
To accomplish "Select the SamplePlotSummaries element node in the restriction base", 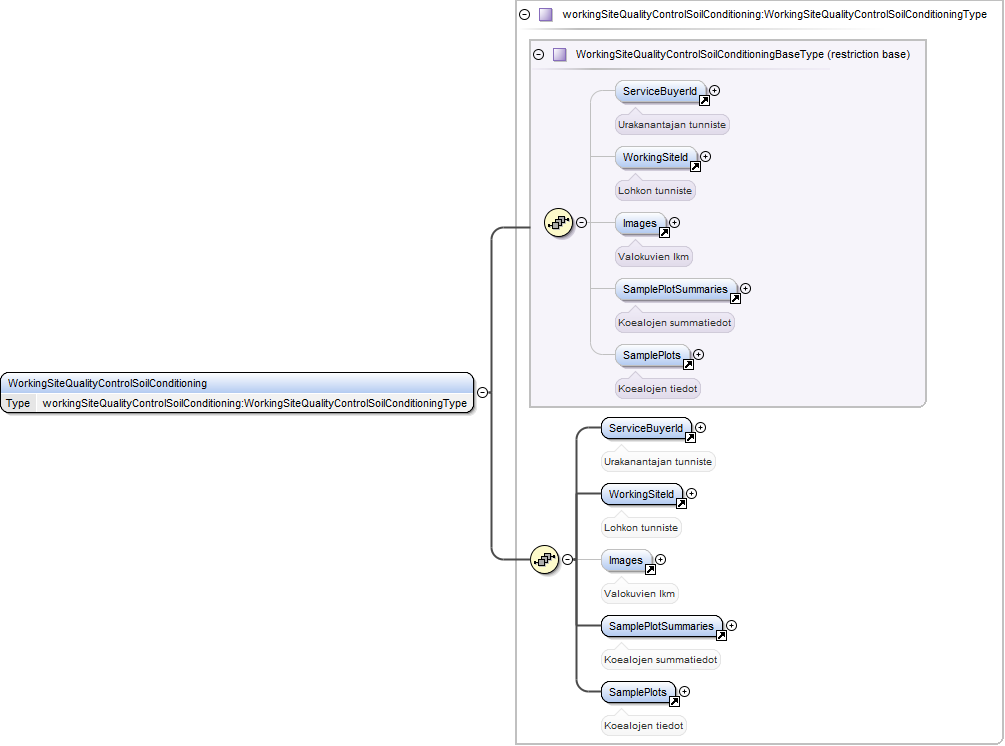I will tap(676, 290).
